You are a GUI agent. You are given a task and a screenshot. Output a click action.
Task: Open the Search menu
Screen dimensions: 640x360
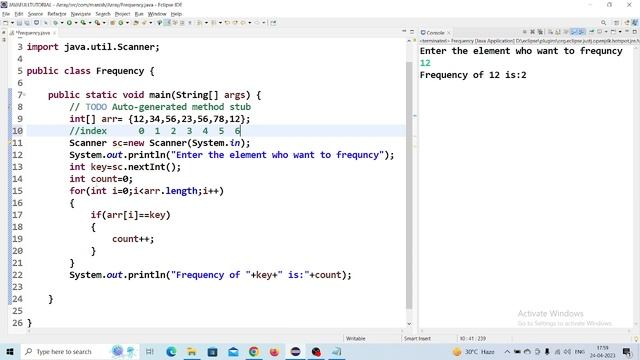(x=103, y=14)
